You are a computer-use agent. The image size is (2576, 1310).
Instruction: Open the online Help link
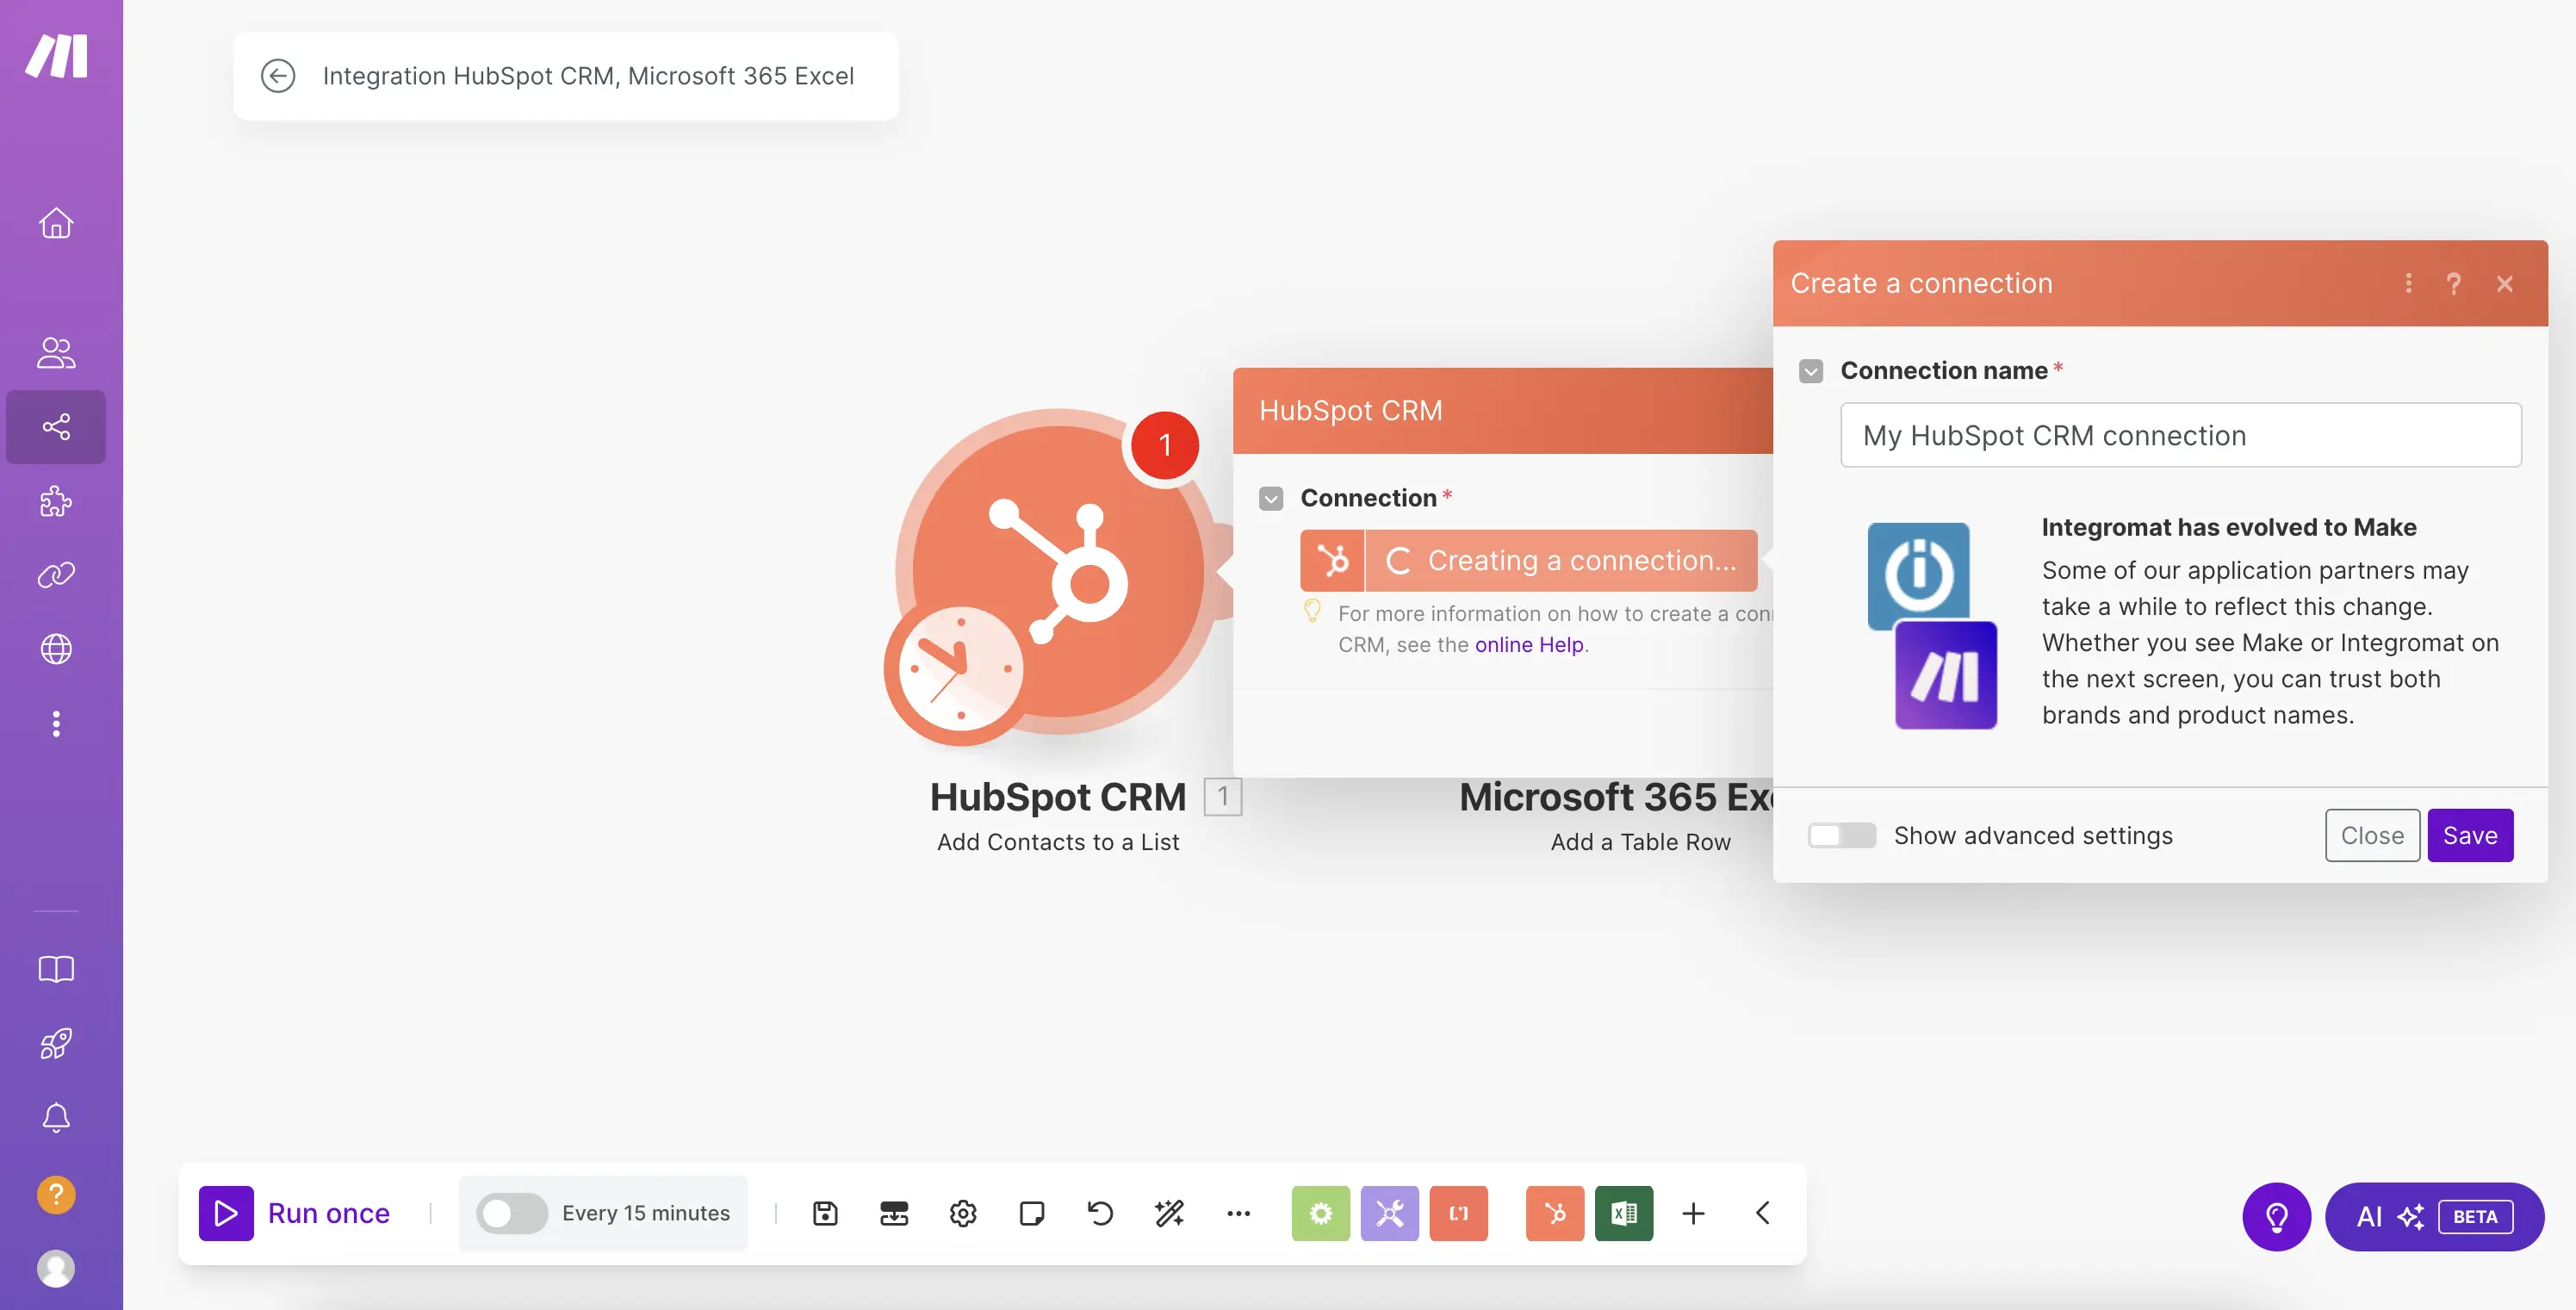coord(1529,644)
